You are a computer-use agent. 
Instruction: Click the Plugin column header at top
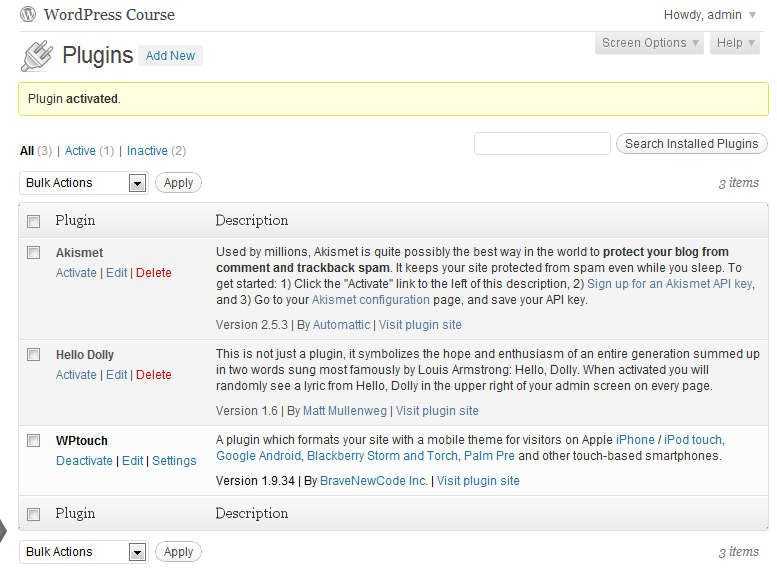click(75, 221)
